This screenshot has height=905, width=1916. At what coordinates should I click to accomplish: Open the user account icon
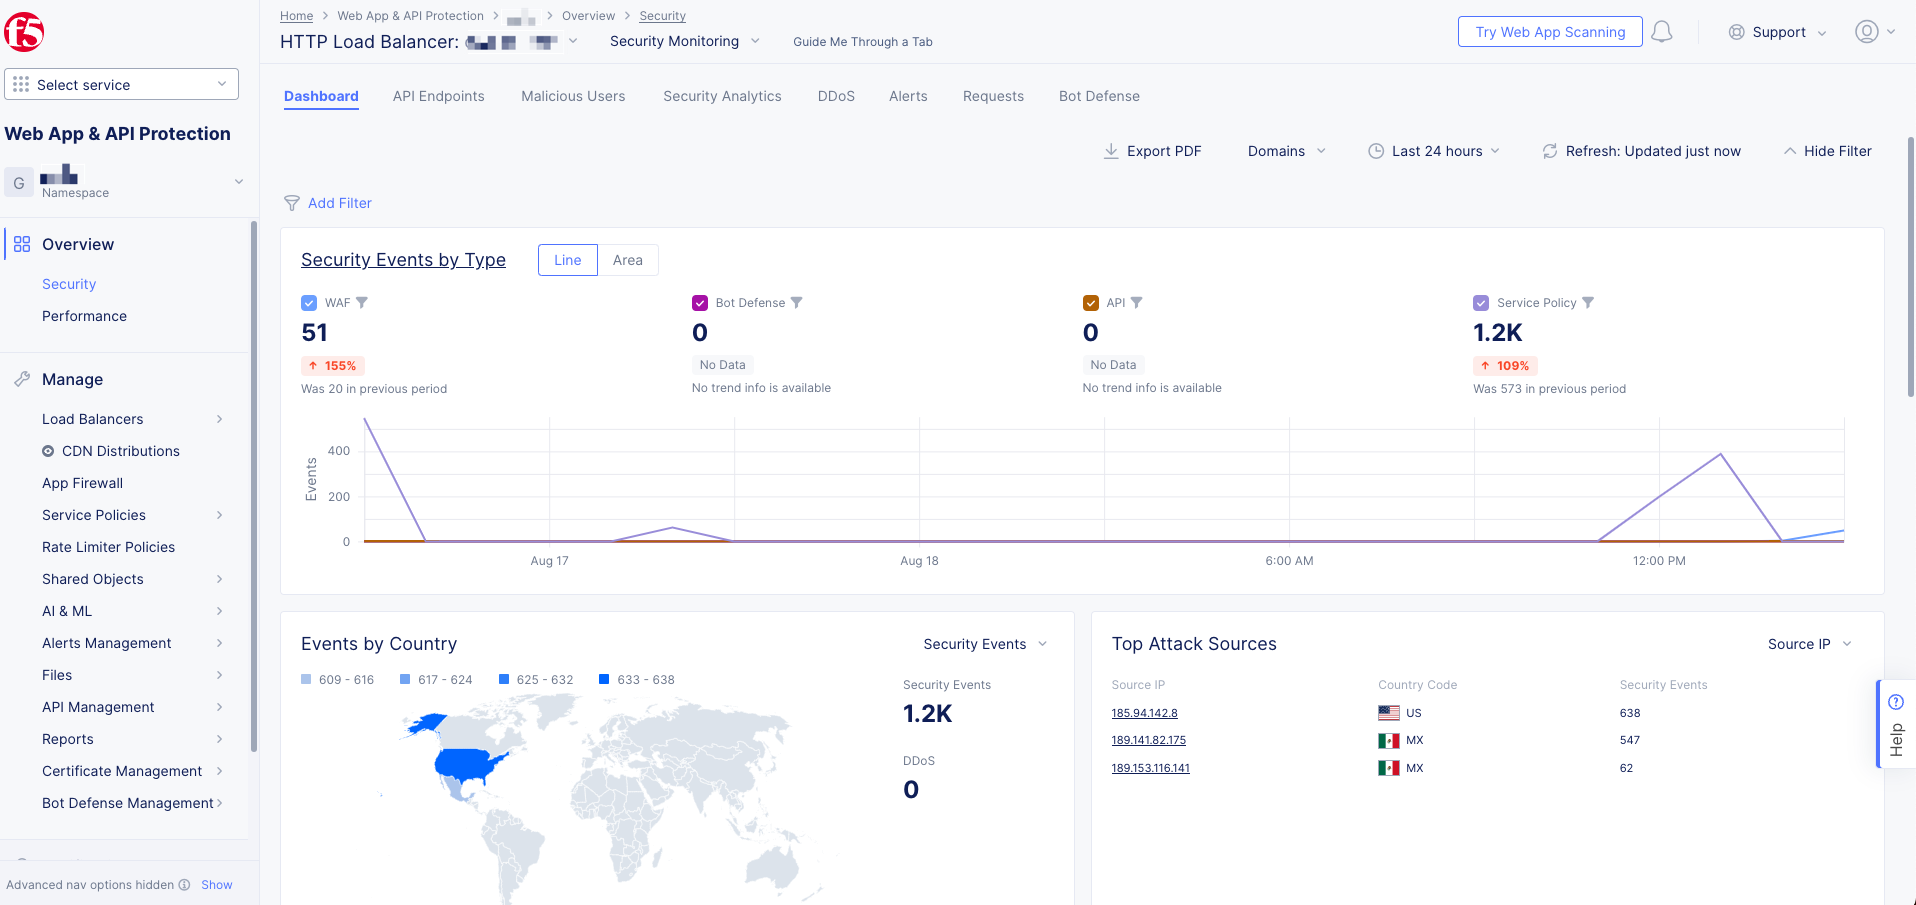pos(1866,32)
